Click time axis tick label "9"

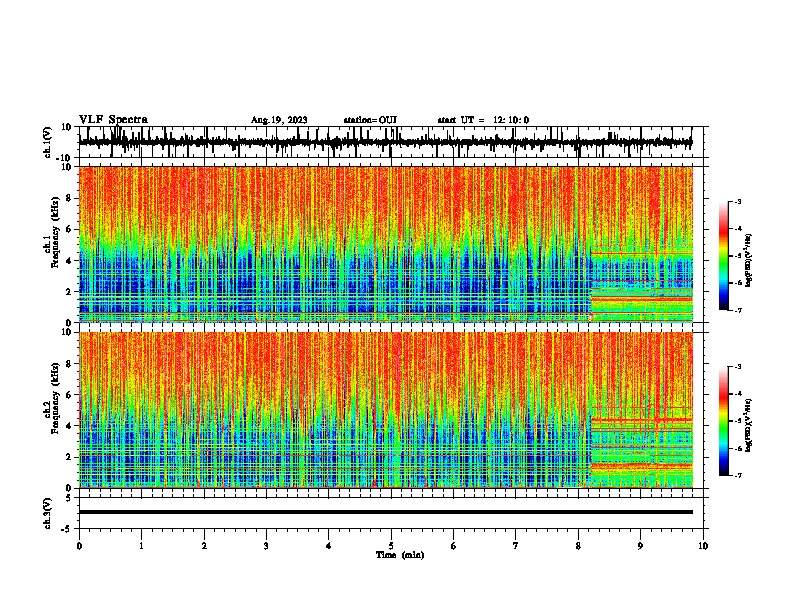640,546
